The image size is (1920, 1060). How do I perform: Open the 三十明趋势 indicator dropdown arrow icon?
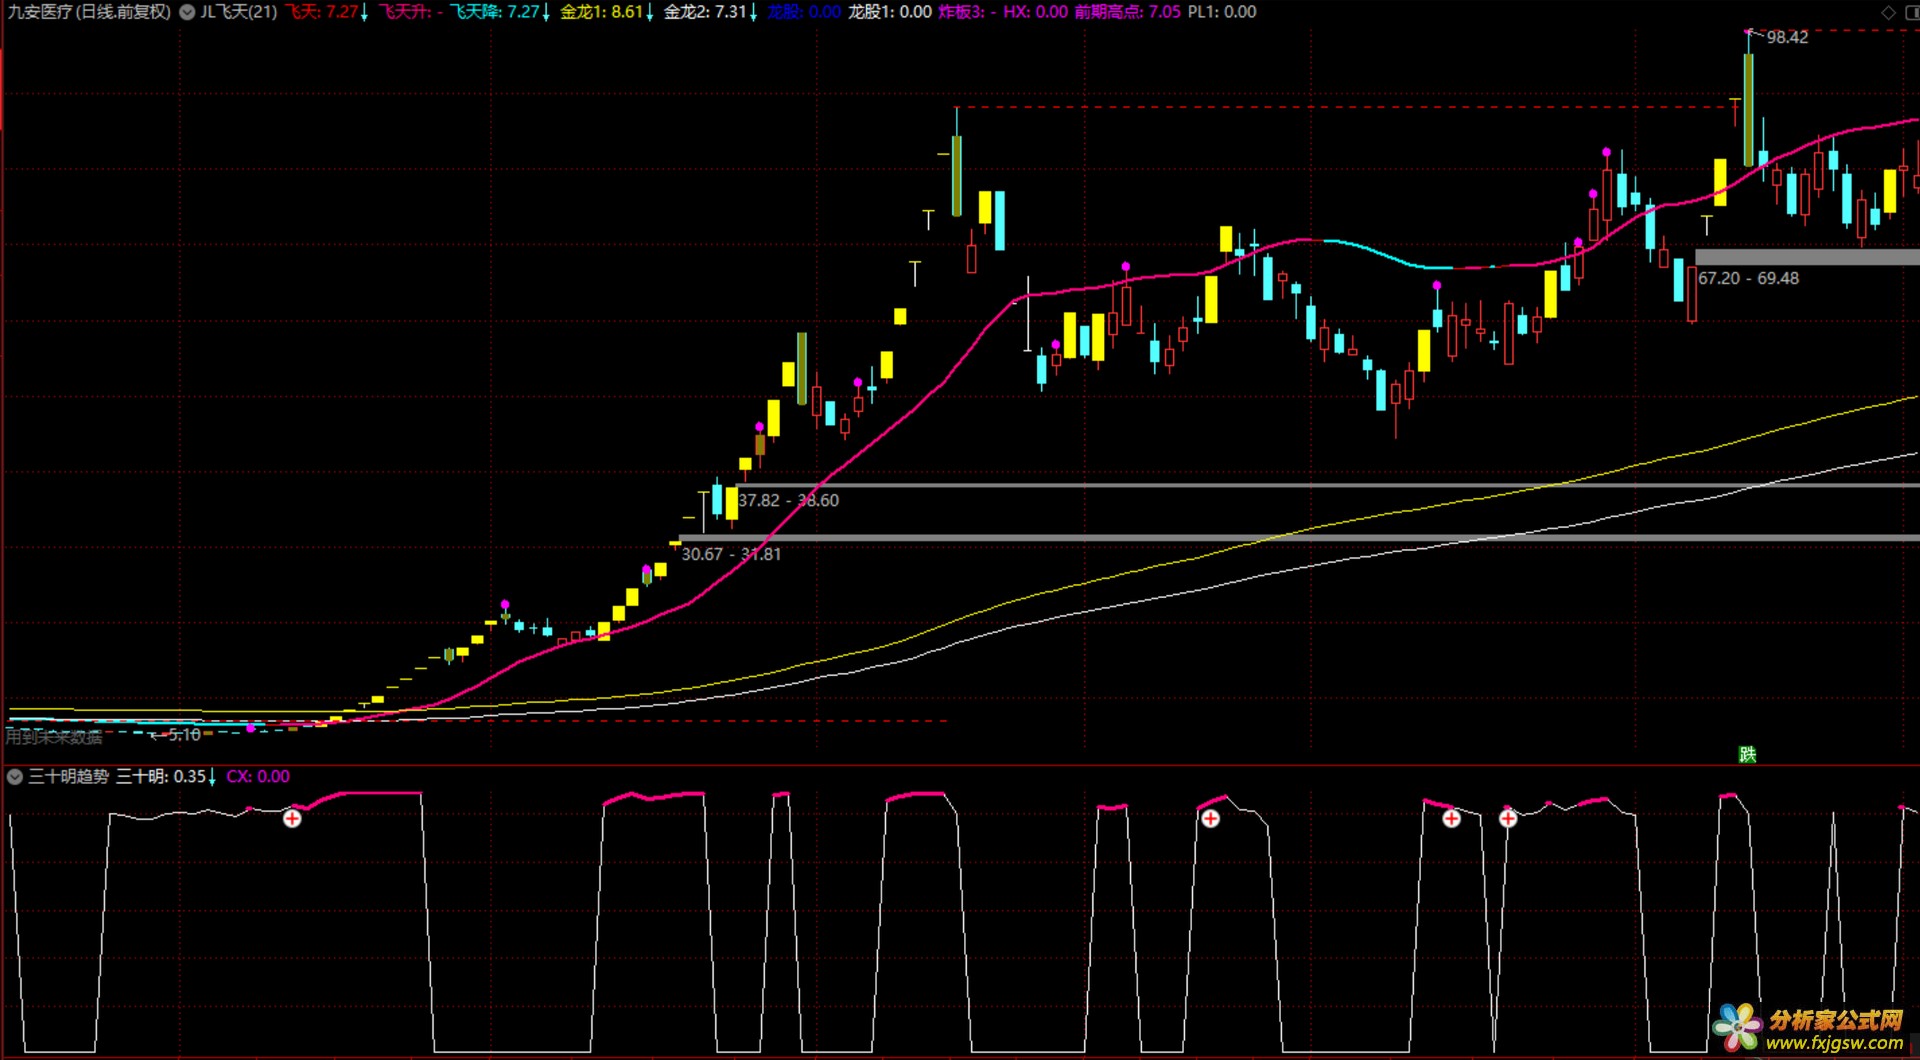[15, 776]
